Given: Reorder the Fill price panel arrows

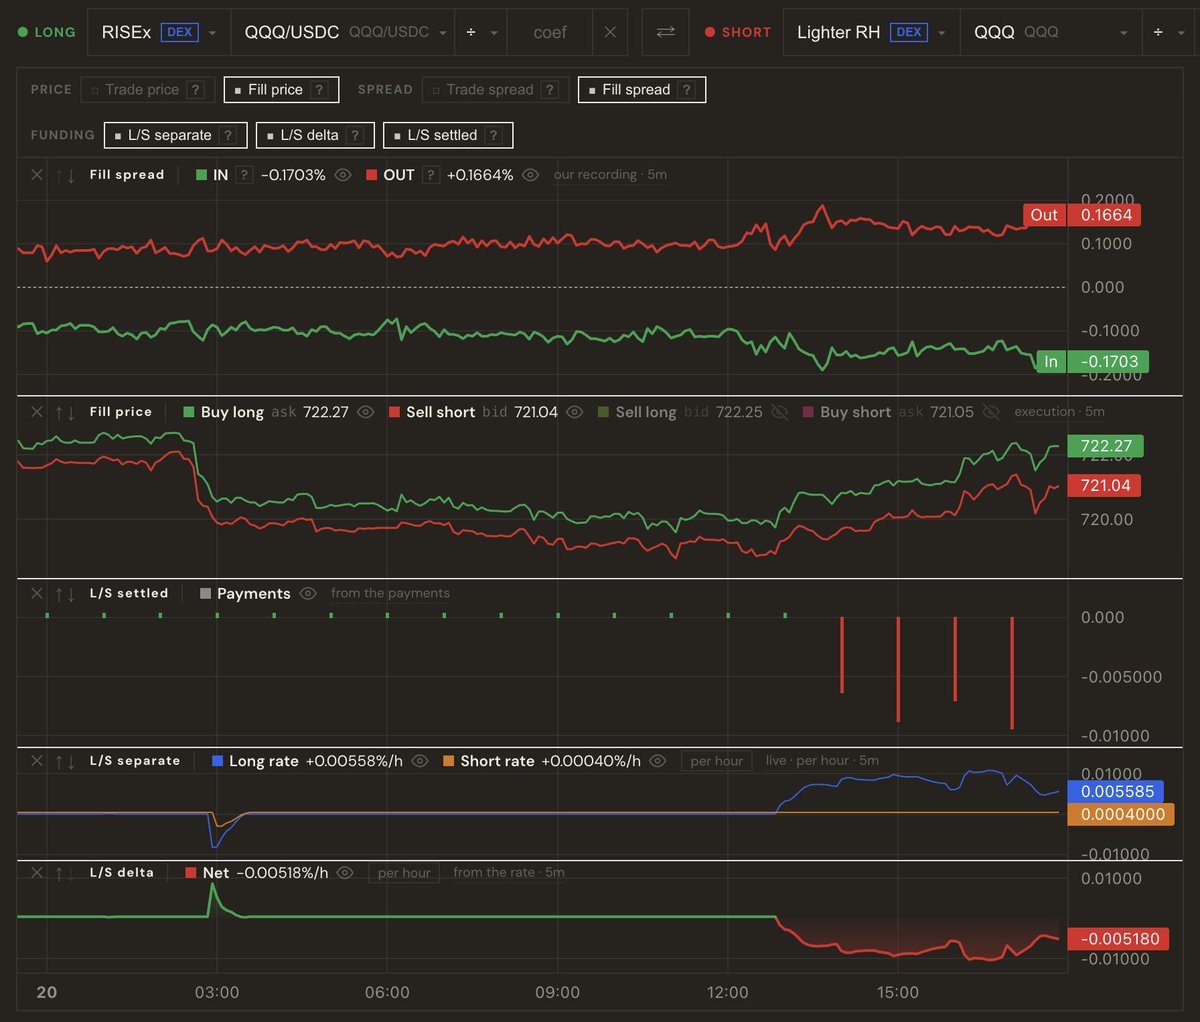Looking at the screenshot, I should point(65,412).
